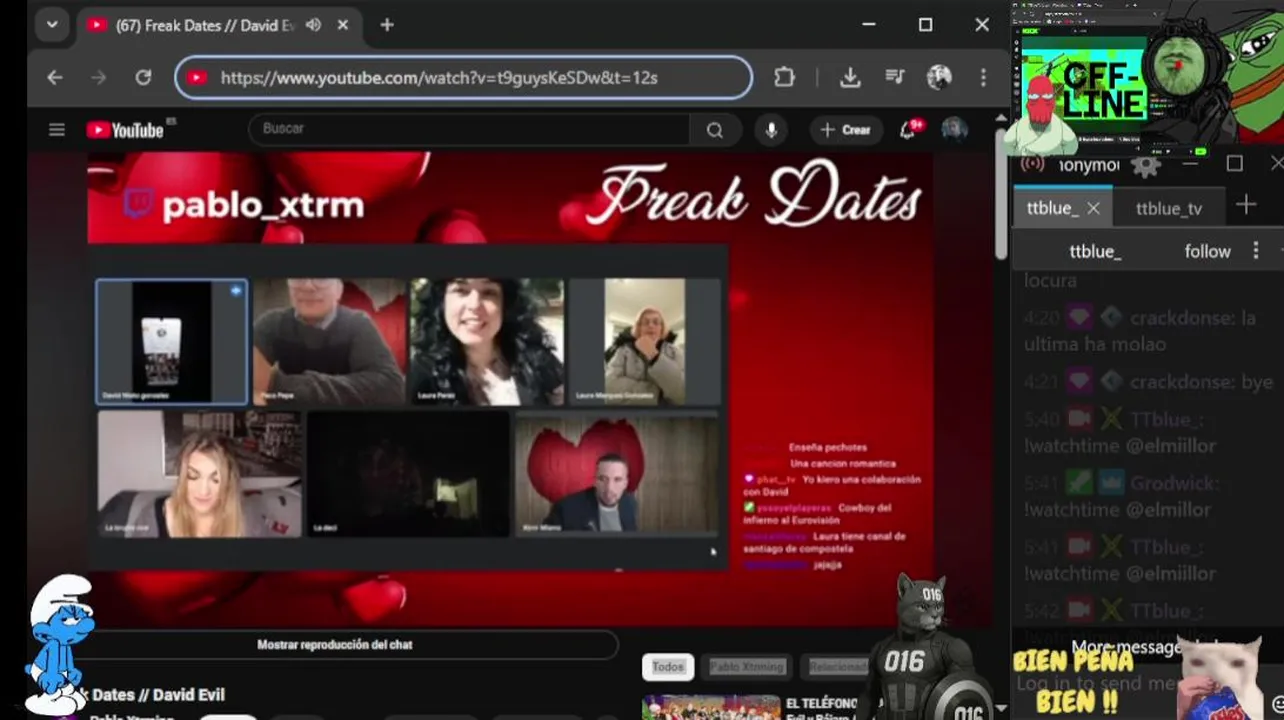1284x720 pixels.
Task: Open the EL TELÉFONO recommended video thumbnail
Action: coord(711,707)
